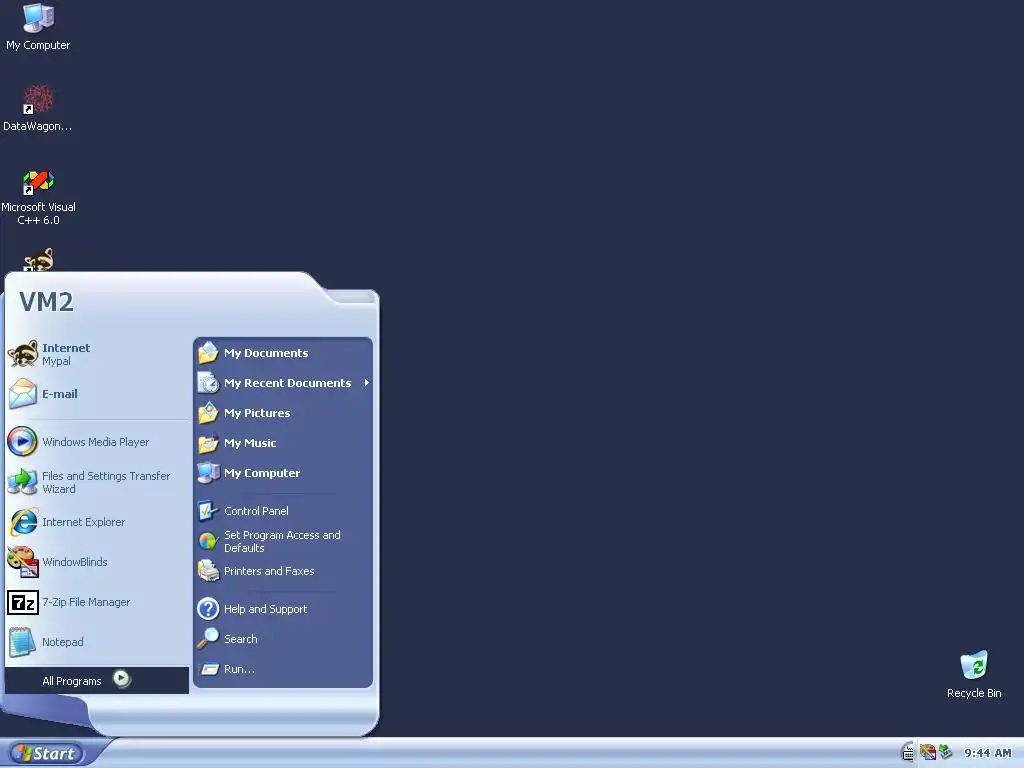The height and width of the screenshot is (768, 1024).
Task: Start Files and Settings Transfer Wizard
Action: [97, 482]
